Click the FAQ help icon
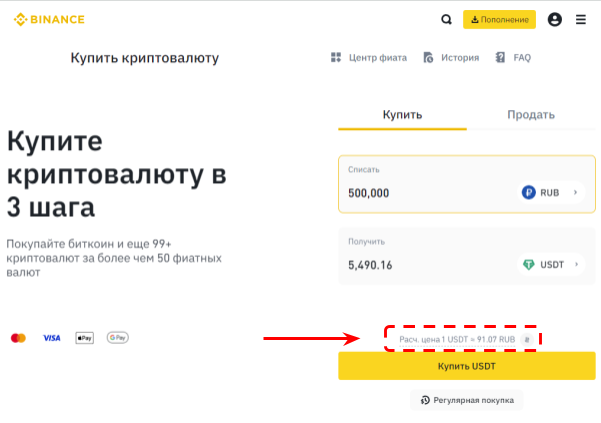This screenshot has width=601, height=423. pyautogui.click(x=501, y=58)
